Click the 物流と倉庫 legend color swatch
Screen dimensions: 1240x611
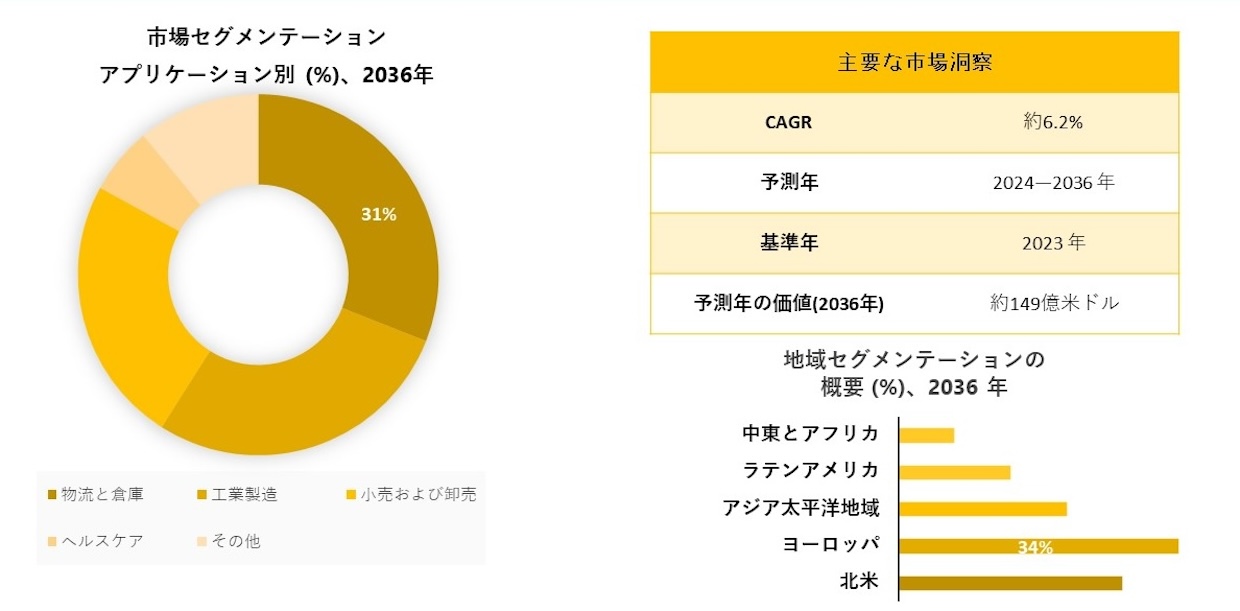coord(52,495)
